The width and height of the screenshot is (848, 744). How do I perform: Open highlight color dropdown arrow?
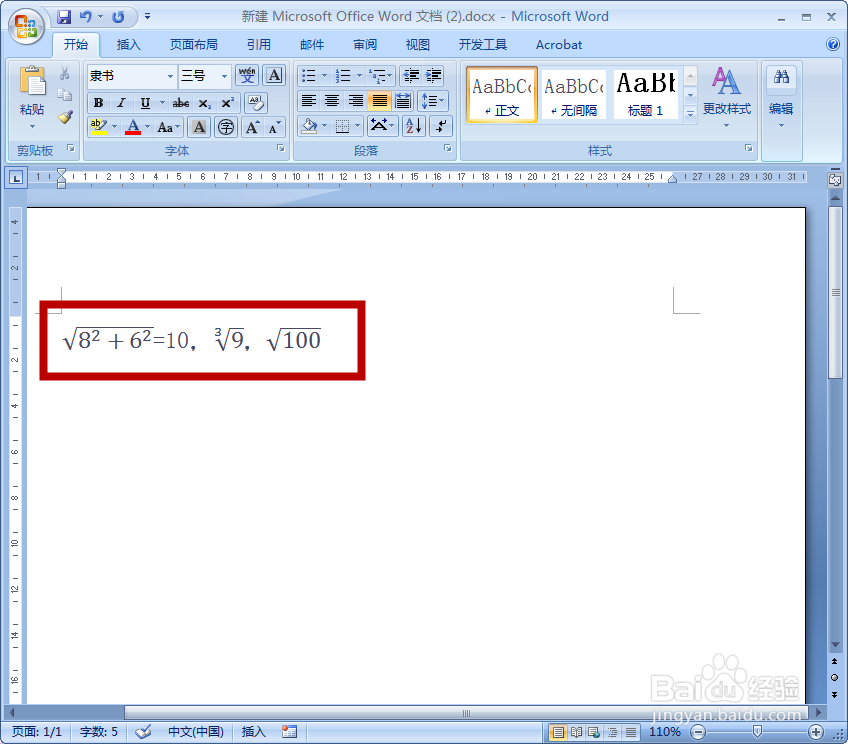[x=114, y=127]
